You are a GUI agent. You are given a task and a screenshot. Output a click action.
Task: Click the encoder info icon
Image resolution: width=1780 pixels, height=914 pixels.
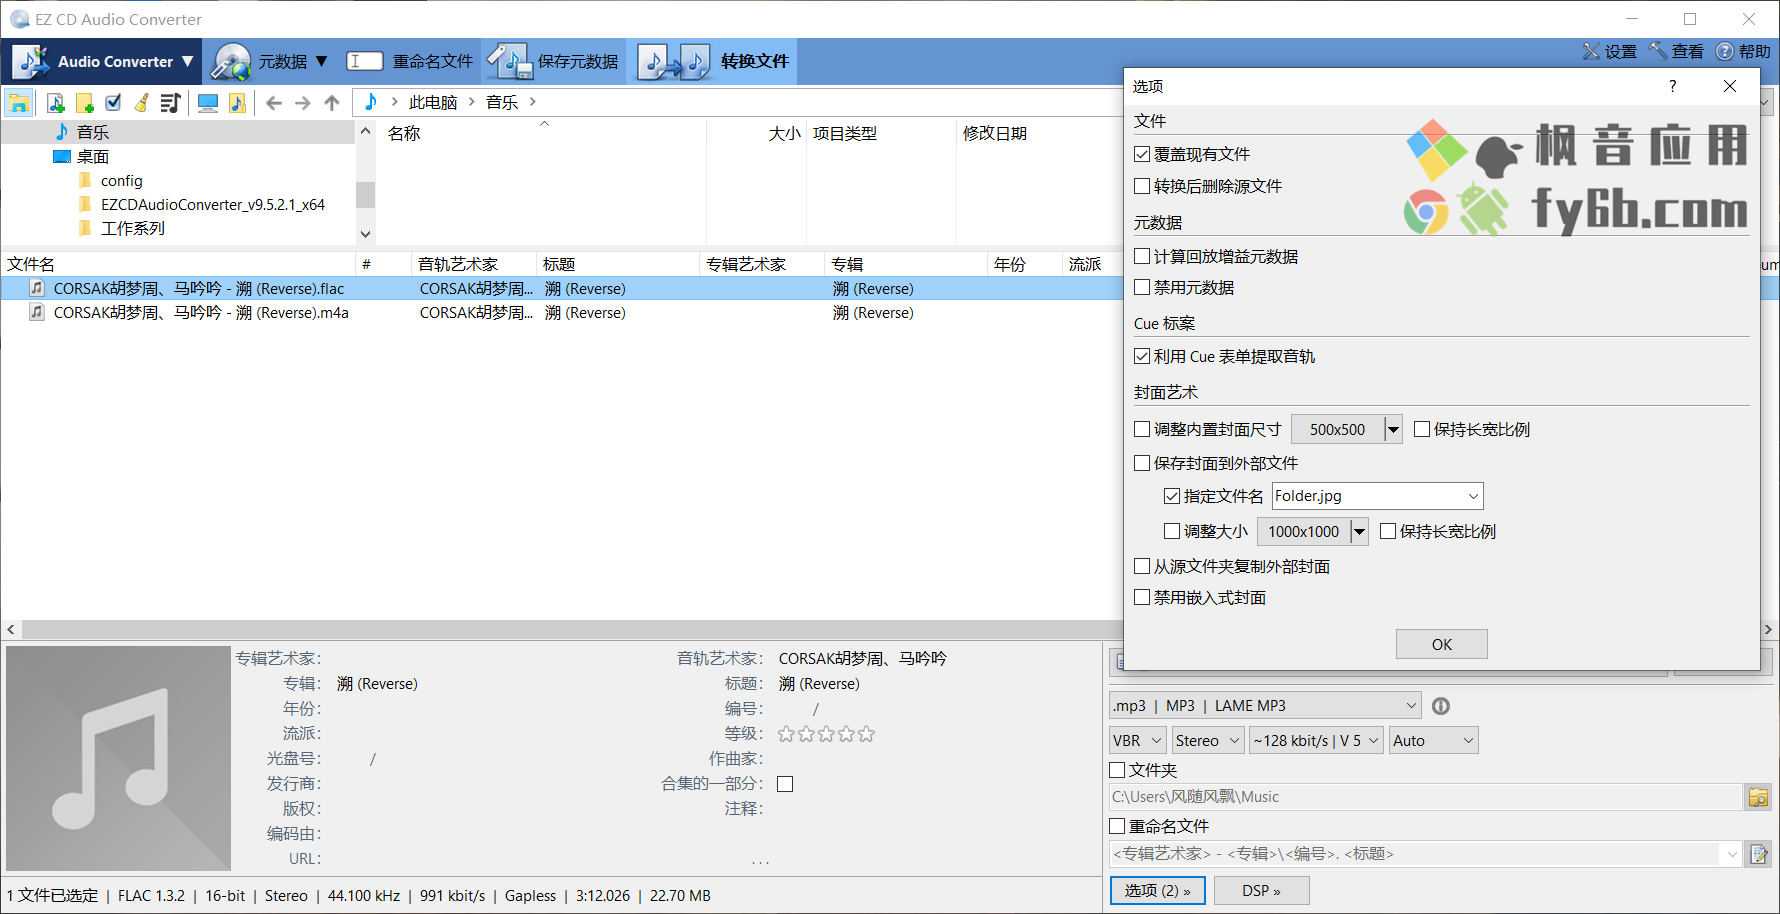tap(1440, 706)
